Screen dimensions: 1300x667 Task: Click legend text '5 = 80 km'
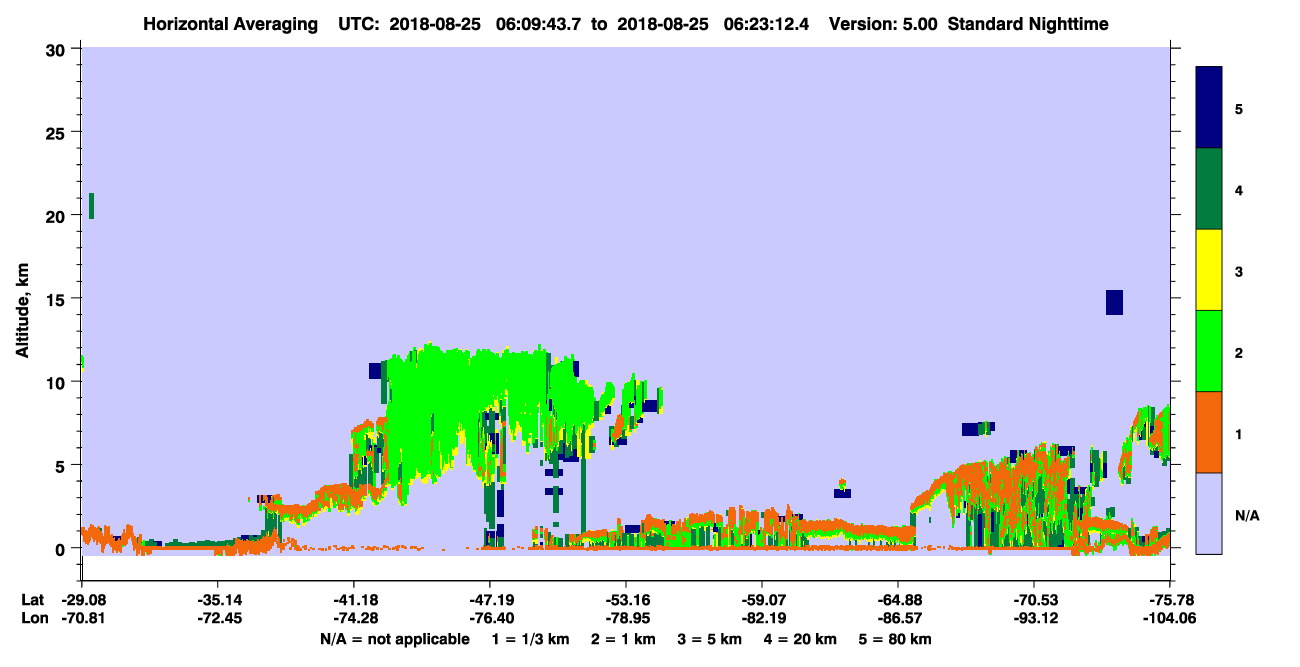[x=894, y=639]
